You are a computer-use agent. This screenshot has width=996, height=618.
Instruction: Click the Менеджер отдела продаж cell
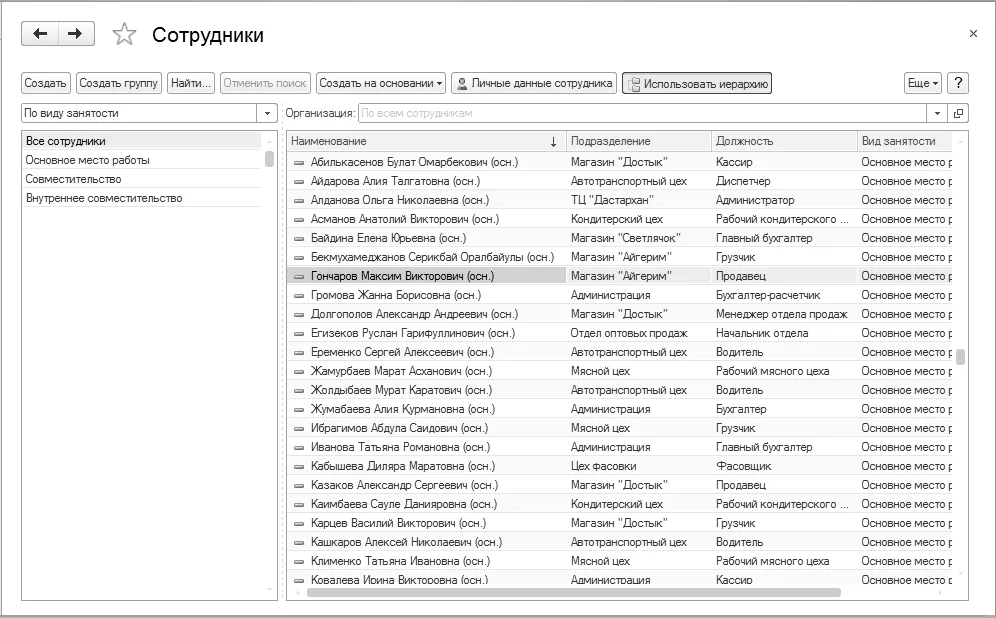(x=783, y=314)
